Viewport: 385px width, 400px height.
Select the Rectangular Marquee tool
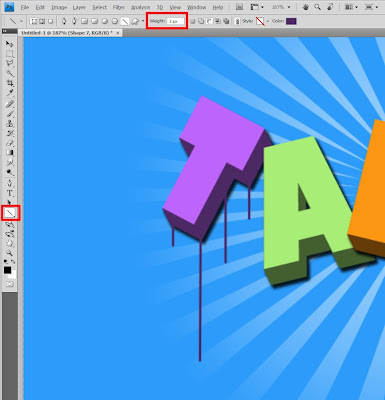click(x=10, y=54)
